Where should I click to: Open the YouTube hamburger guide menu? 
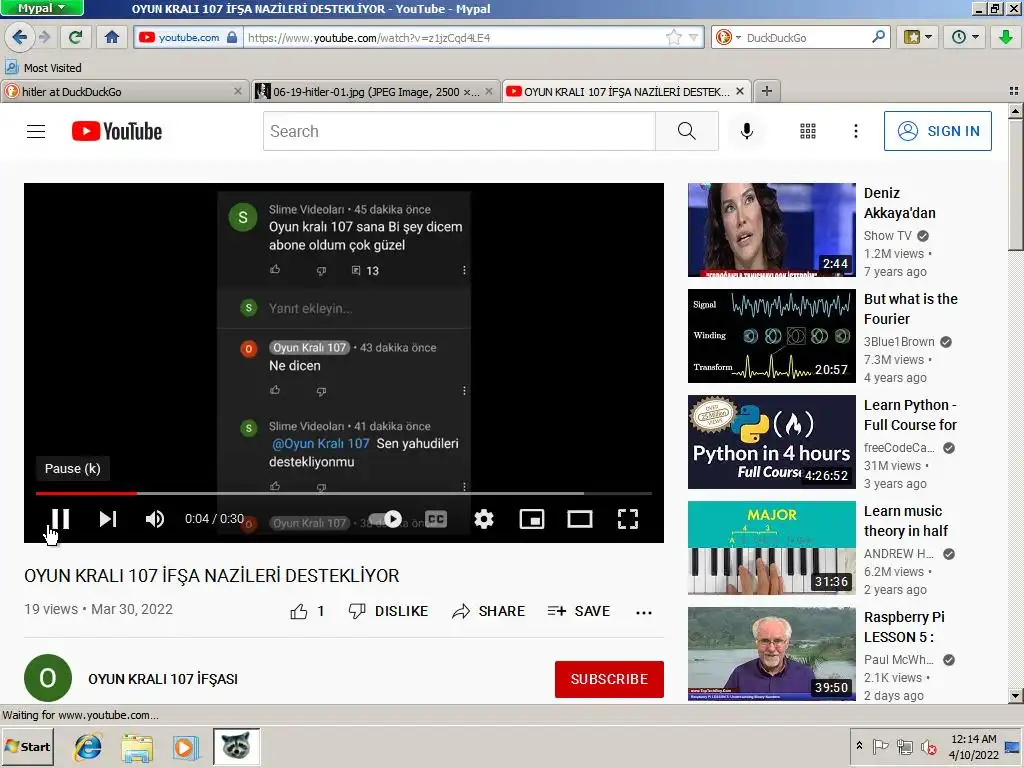[36, 131]
